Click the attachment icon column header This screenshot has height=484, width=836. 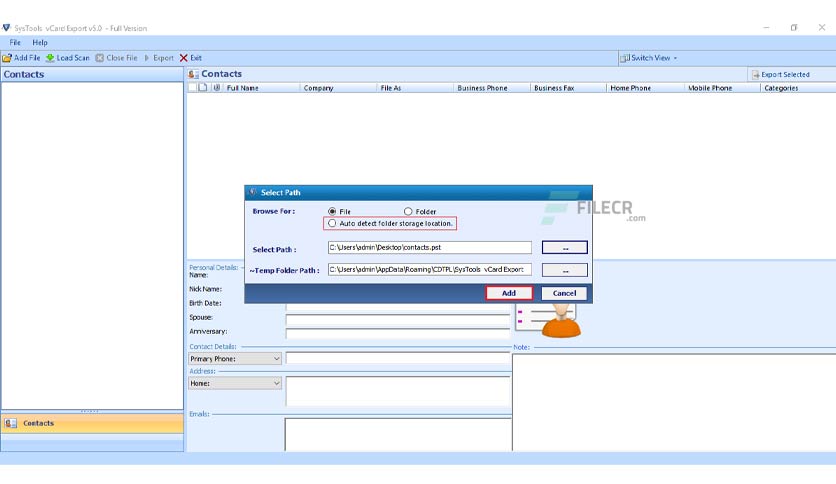tap(216, 87)
